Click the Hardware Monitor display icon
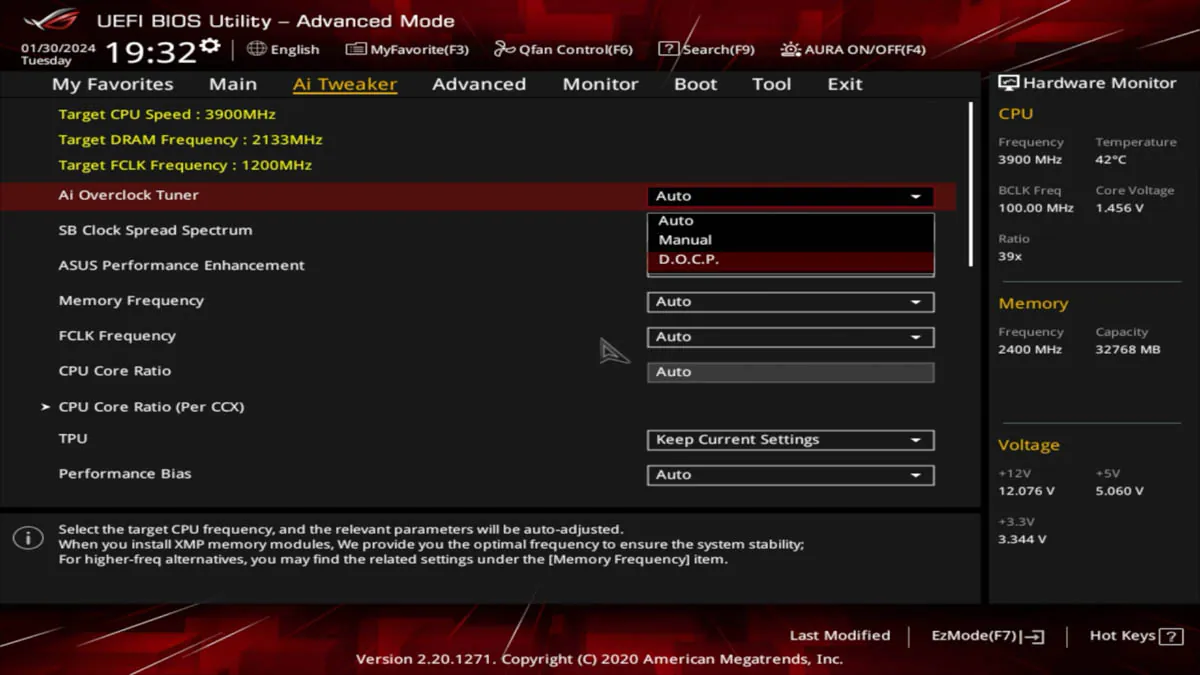Image resolution: width=1200 pixels, height=675 pixels. (x=1008, y=83)
